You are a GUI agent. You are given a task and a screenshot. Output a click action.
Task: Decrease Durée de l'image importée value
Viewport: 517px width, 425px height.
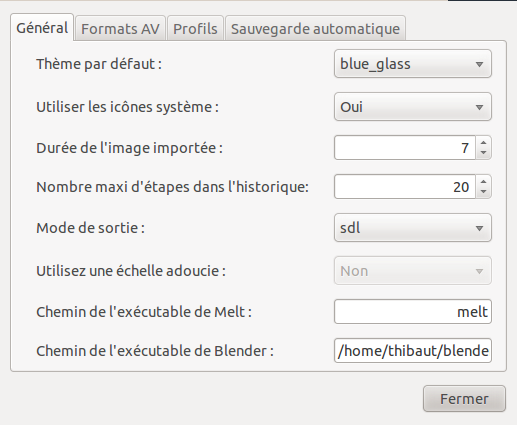(483, 153)
